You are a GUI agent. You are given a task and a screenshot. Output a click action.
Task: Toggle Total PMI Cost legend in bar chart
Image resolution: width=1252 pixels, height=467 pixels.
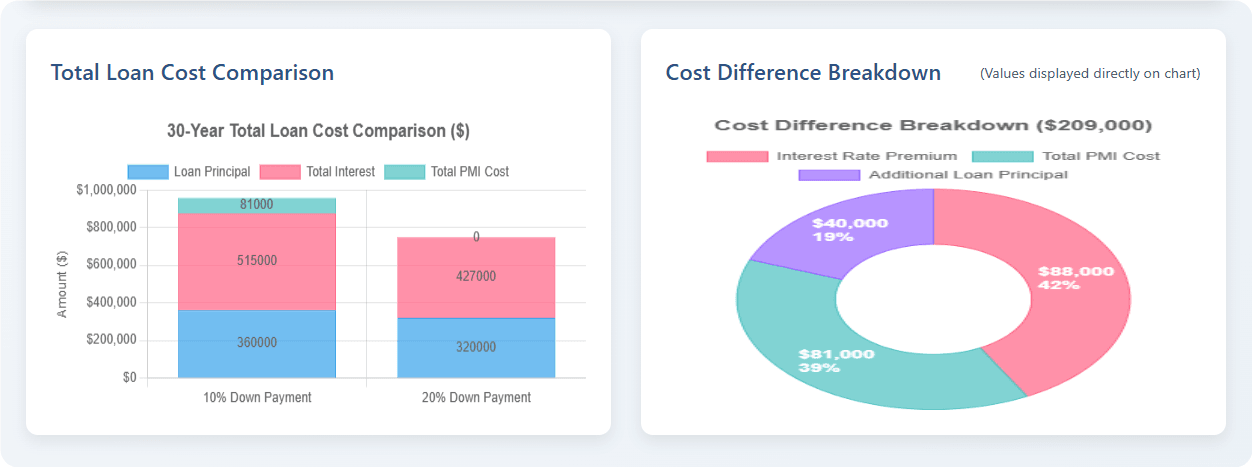coord(469,172)
